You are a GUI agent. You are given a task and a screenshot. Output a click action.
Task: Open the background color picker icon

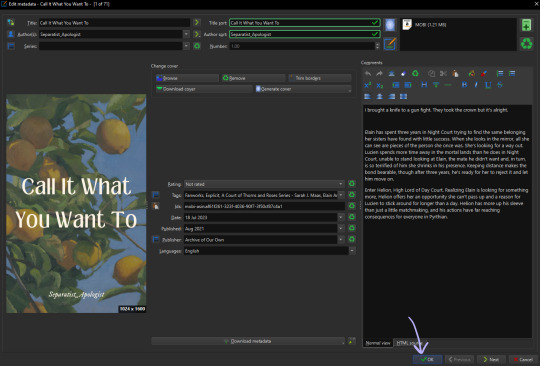(x=472, y=73)
